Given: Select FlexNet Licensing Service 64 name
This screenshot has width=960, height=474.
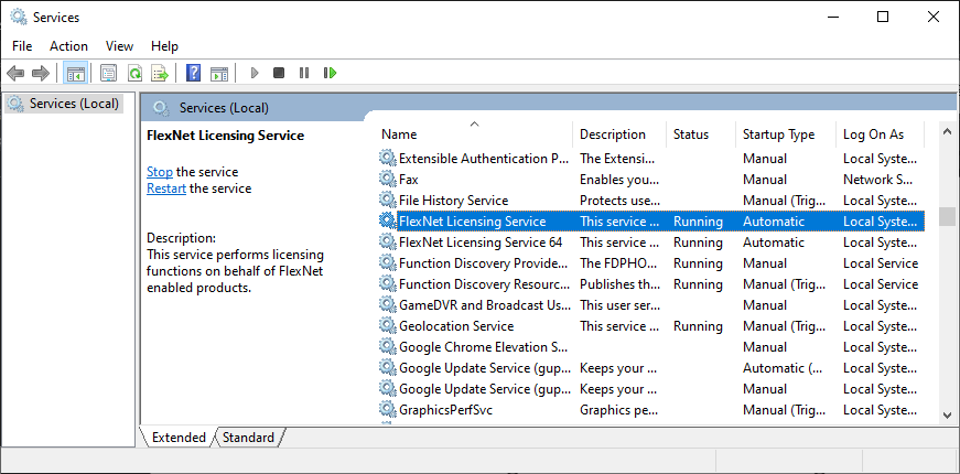Looking at the screenshot, I should (481, 243).
